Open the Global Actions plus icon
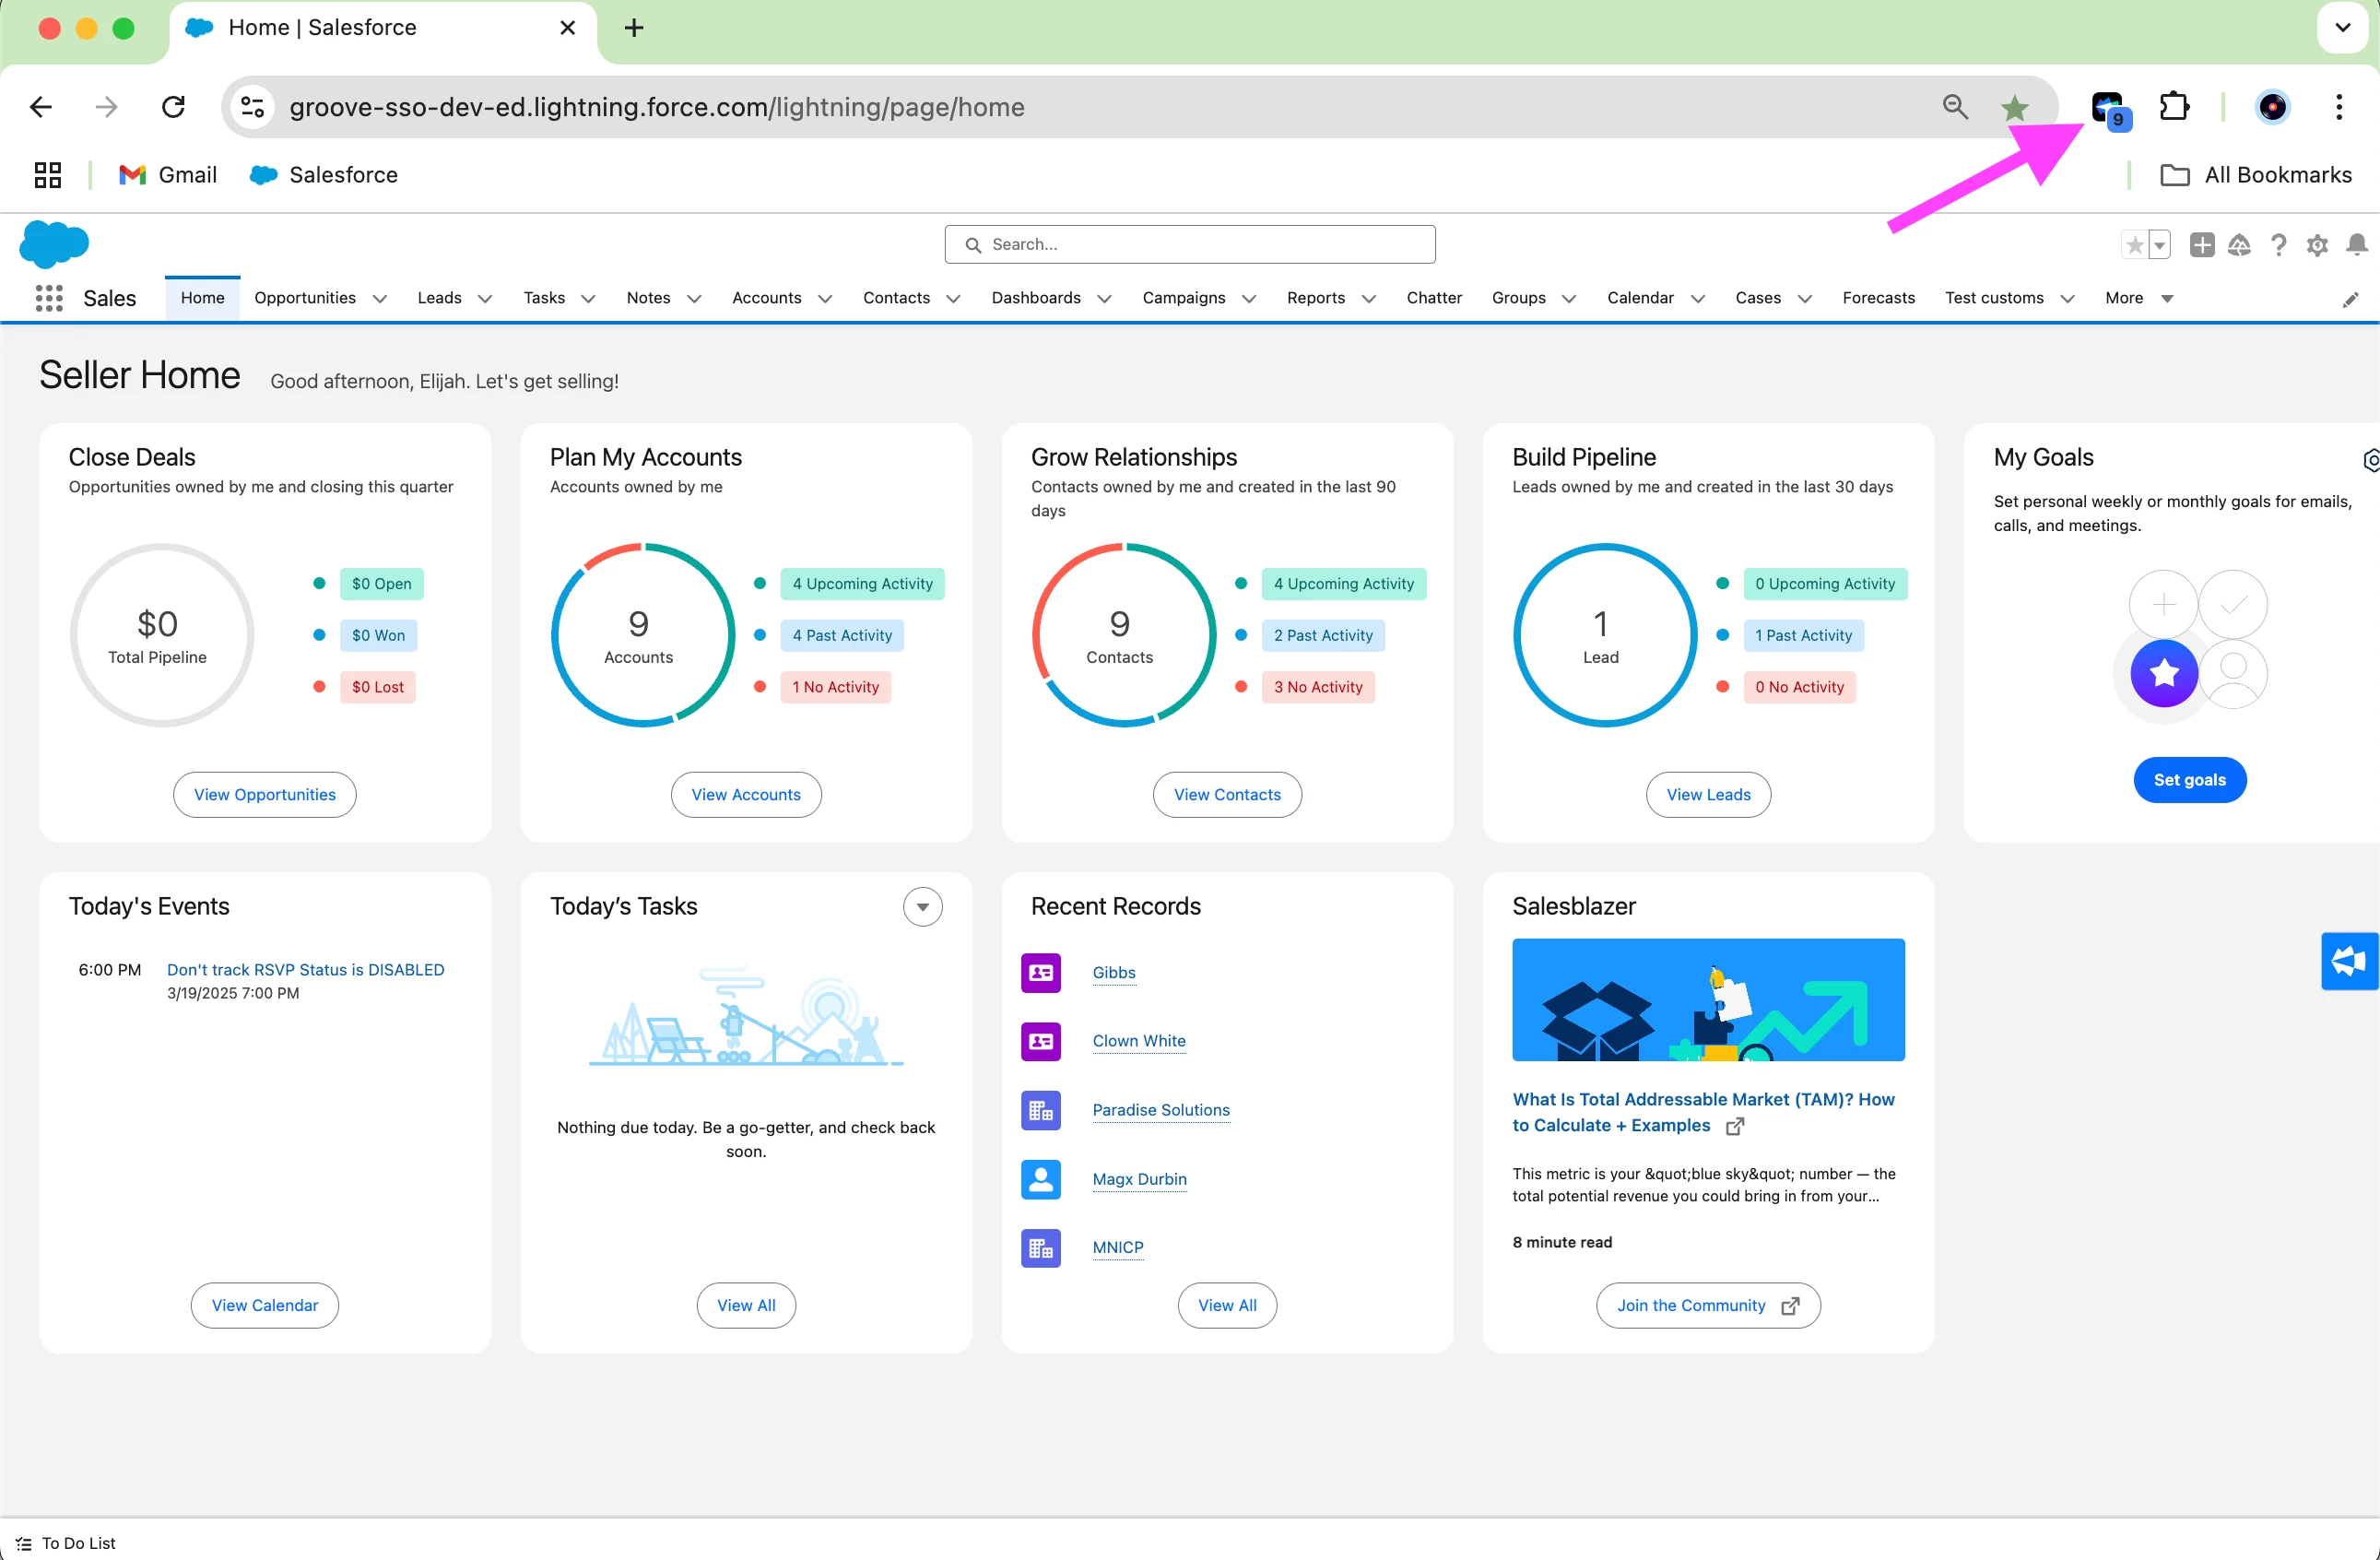 2201,245
